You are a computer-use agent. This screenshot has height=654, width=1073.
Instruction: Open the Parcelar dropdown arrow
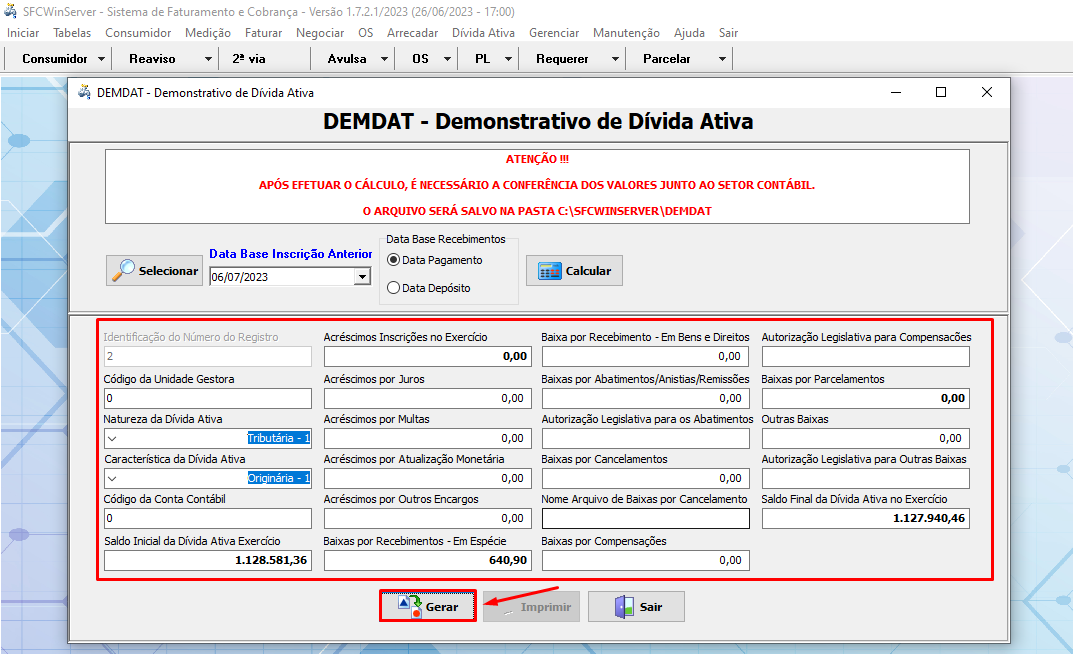click(721, 58)
